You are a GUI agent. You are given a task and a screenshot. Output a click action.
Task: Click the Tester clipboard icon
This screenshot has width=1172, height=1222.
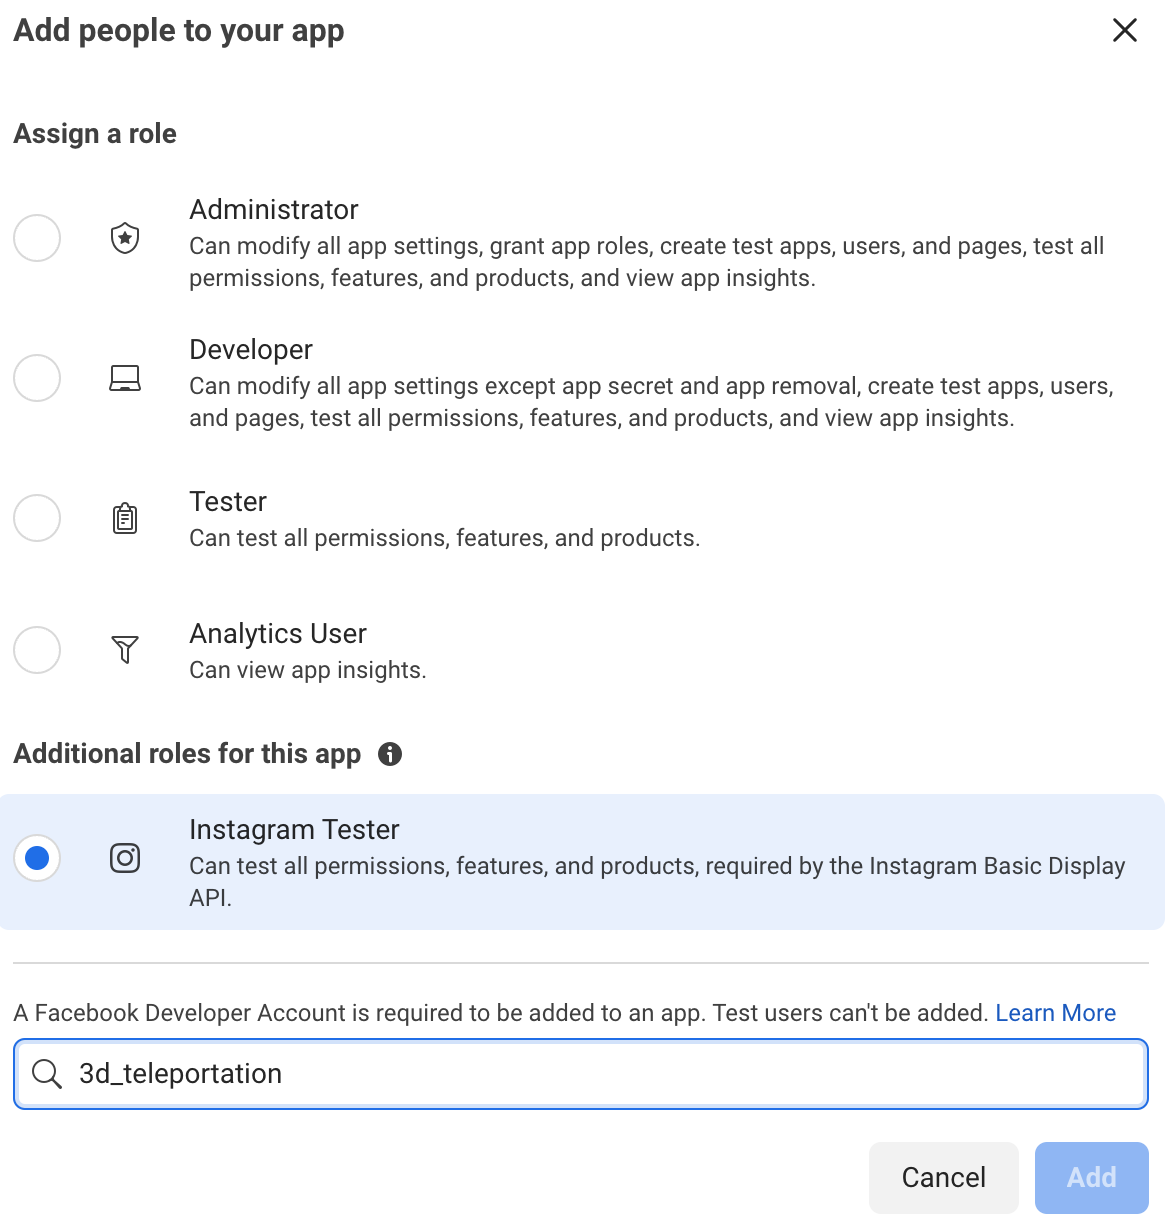coord(125,518)
